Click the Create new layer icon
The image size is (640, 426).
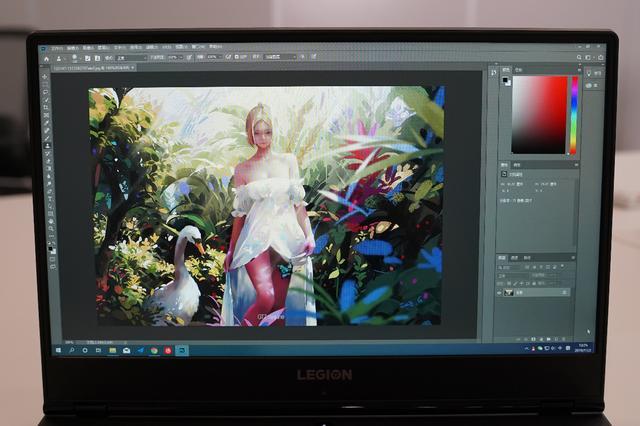[556, 339]
